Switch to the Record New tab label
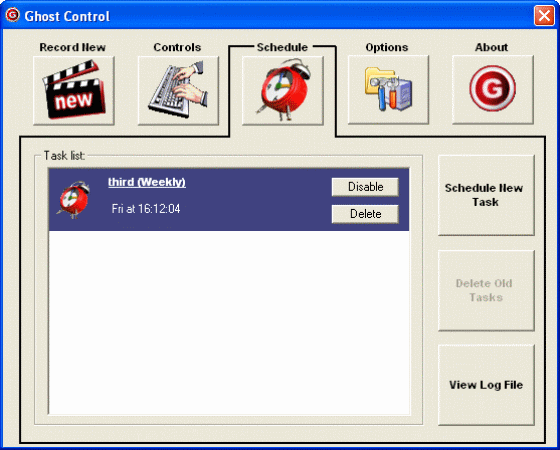 (72, 47)
